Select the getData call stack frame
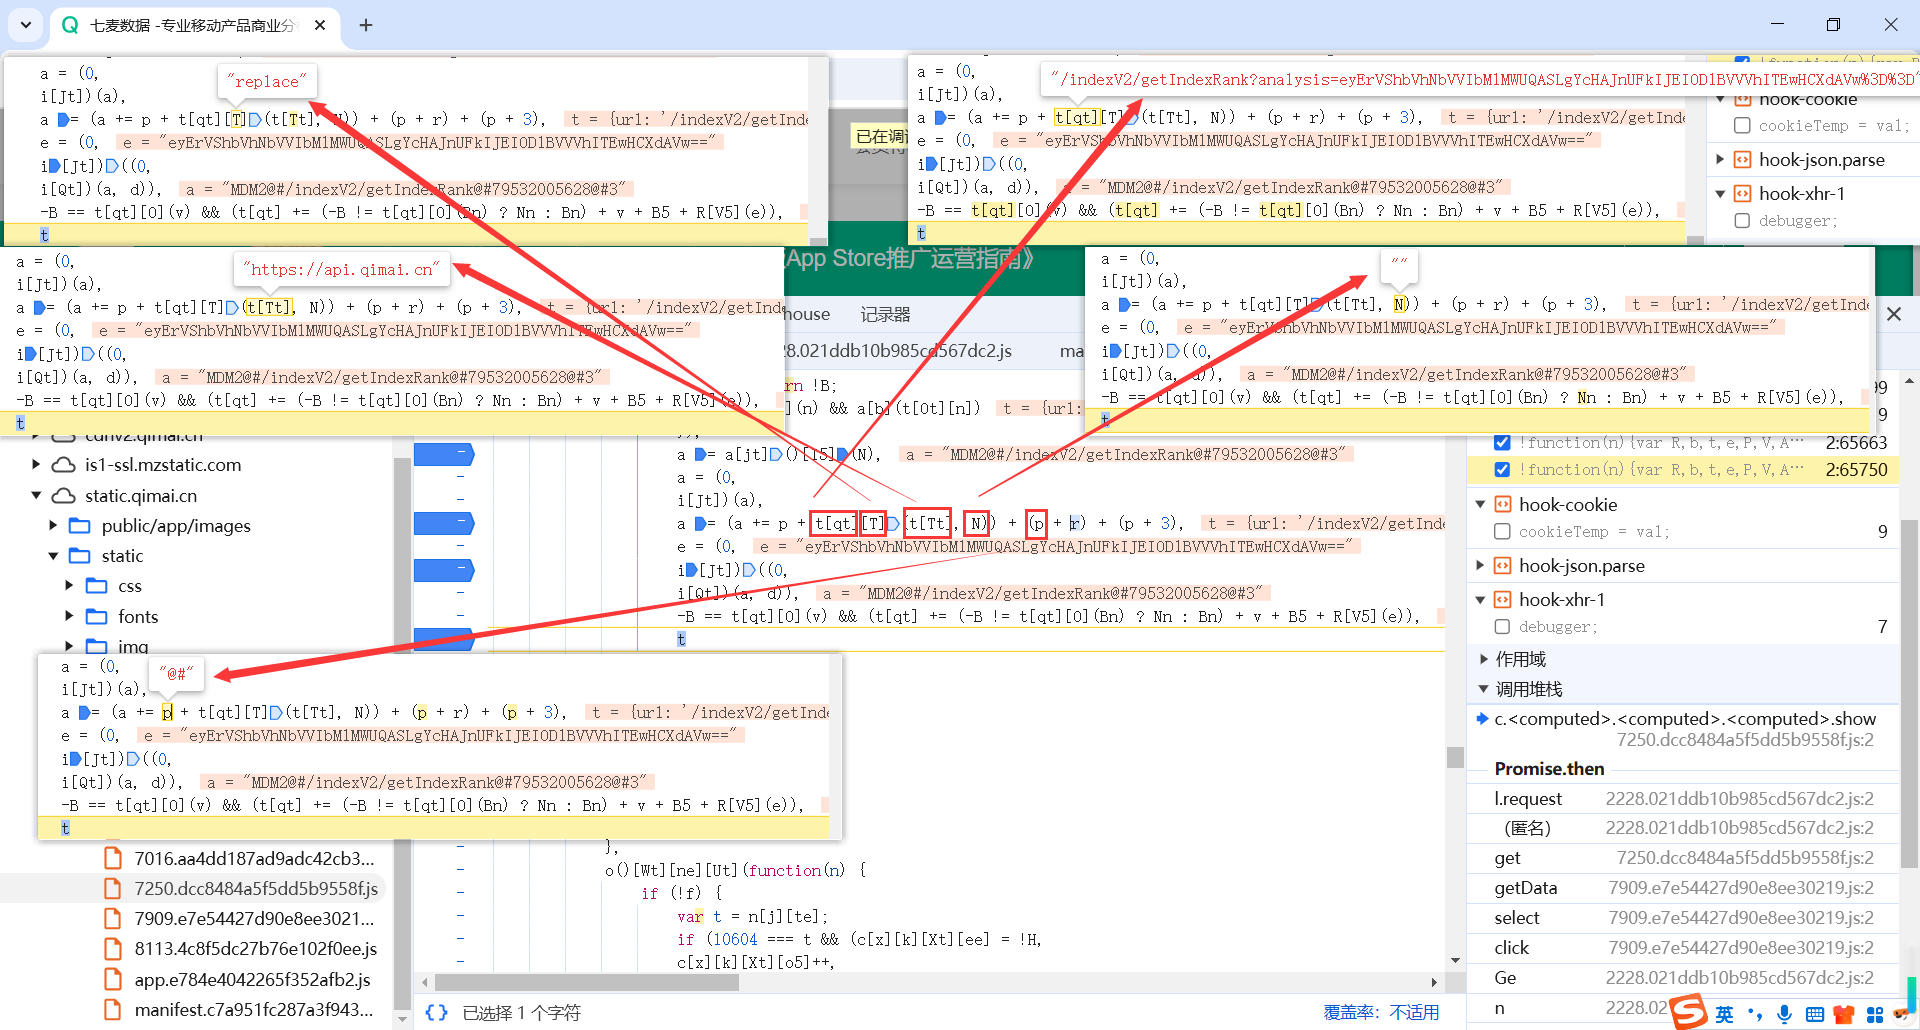1920x1030 pixels. (x=1683, y=887)
